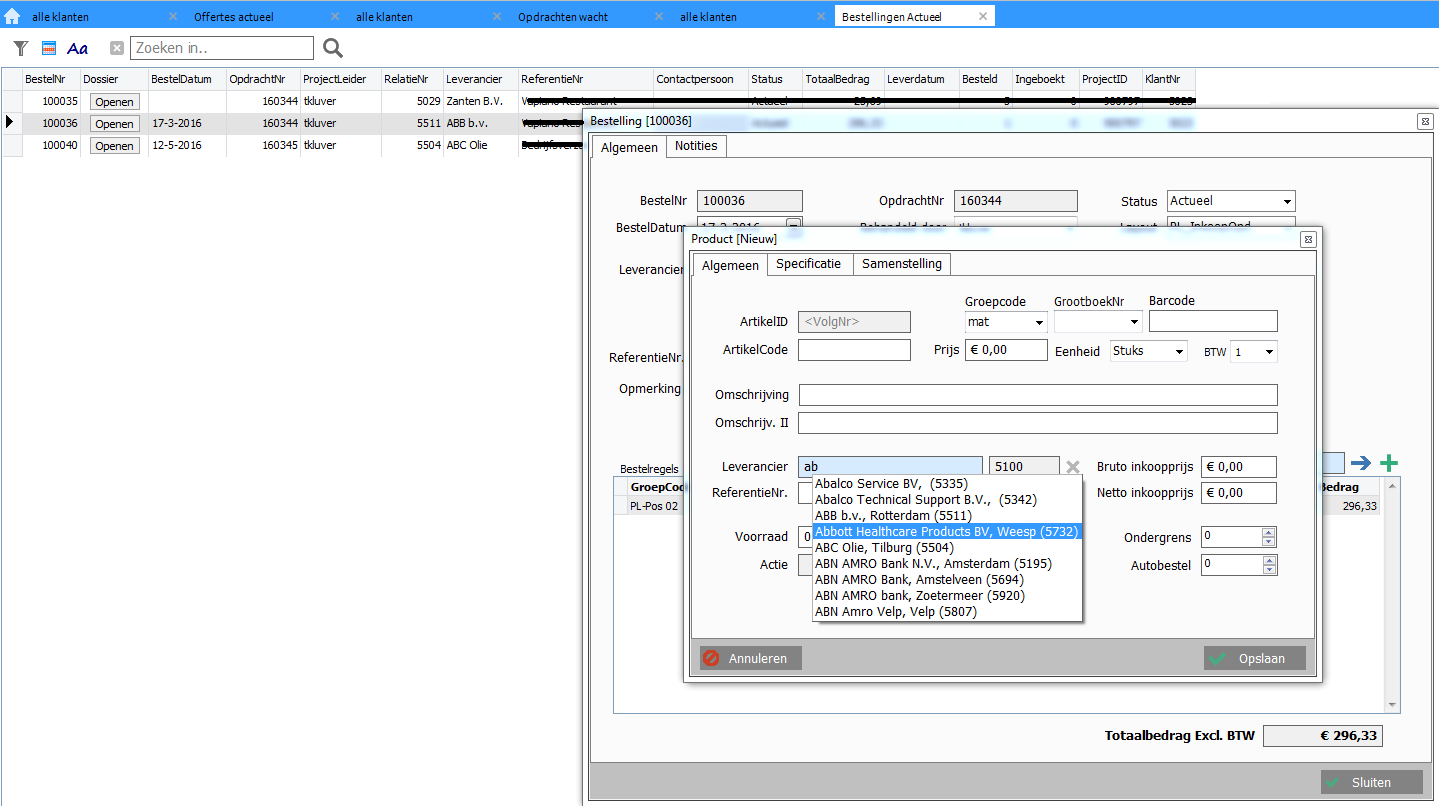Click the magnifier search icon
Image resolution: width=1439 pixels, height=806 pixels.
pos(333,48)
